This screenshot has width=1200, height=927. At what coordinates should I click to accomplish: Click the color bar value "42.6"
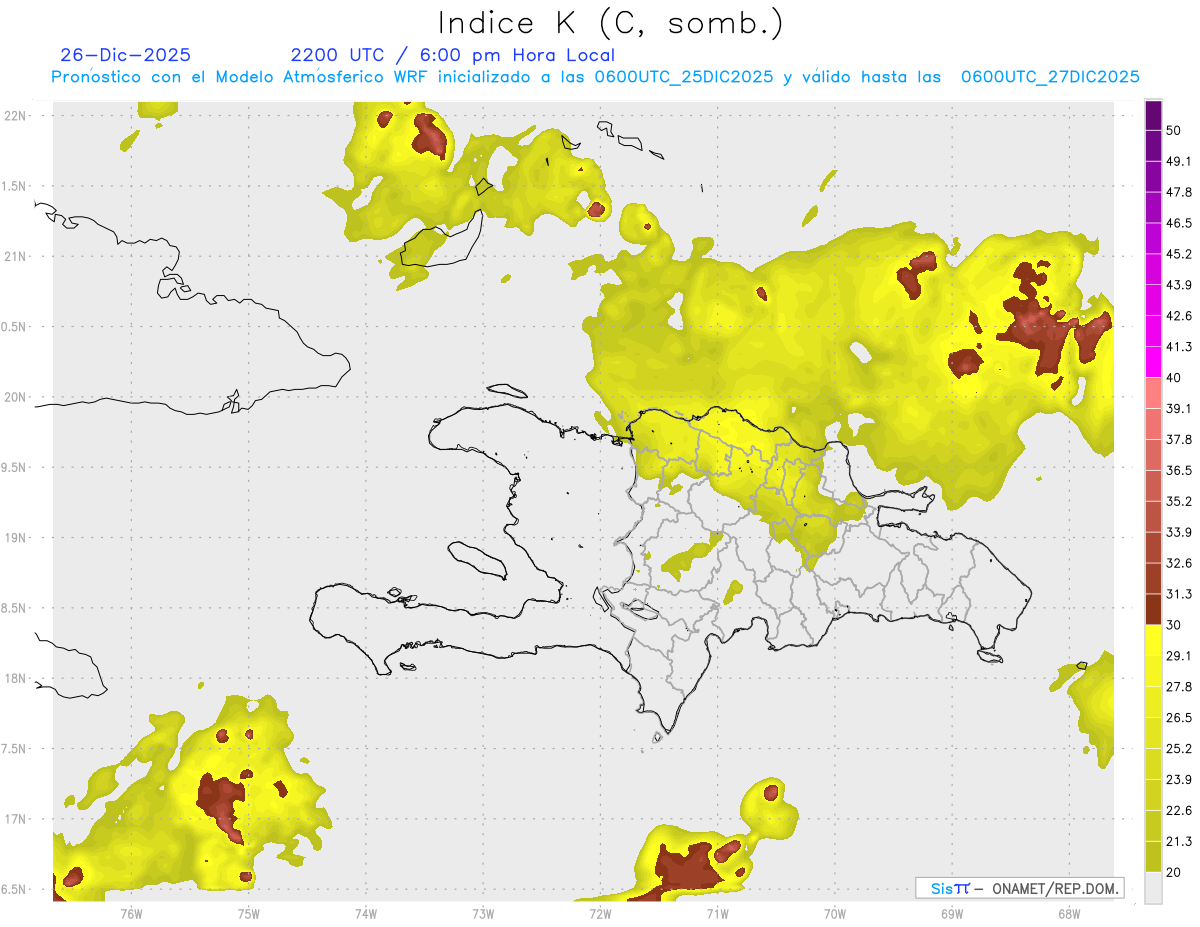pyautogui.click(x=1178, y=316)
